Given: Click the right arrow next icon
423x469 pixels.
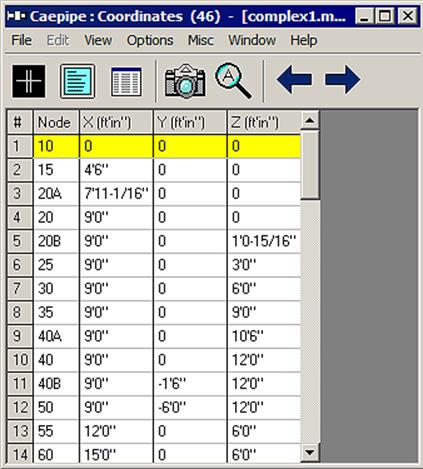Looking at the screenshot, I should coord(343,79).
